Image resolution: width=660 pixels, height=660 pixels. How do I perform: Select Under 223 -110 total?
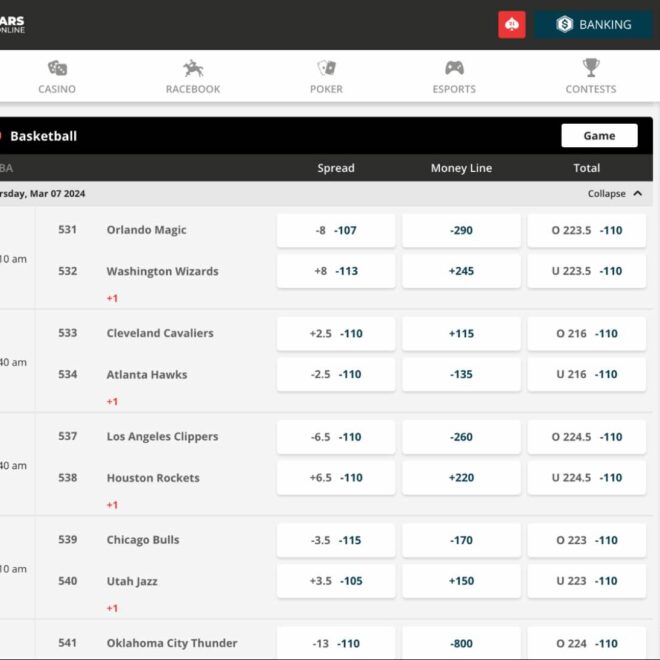[587, 581]
